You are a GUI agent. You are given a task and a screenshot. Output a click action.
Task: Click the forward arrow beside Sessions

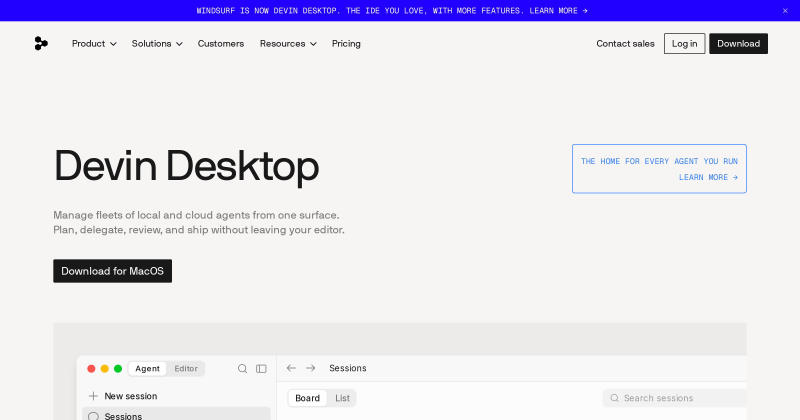310,368
